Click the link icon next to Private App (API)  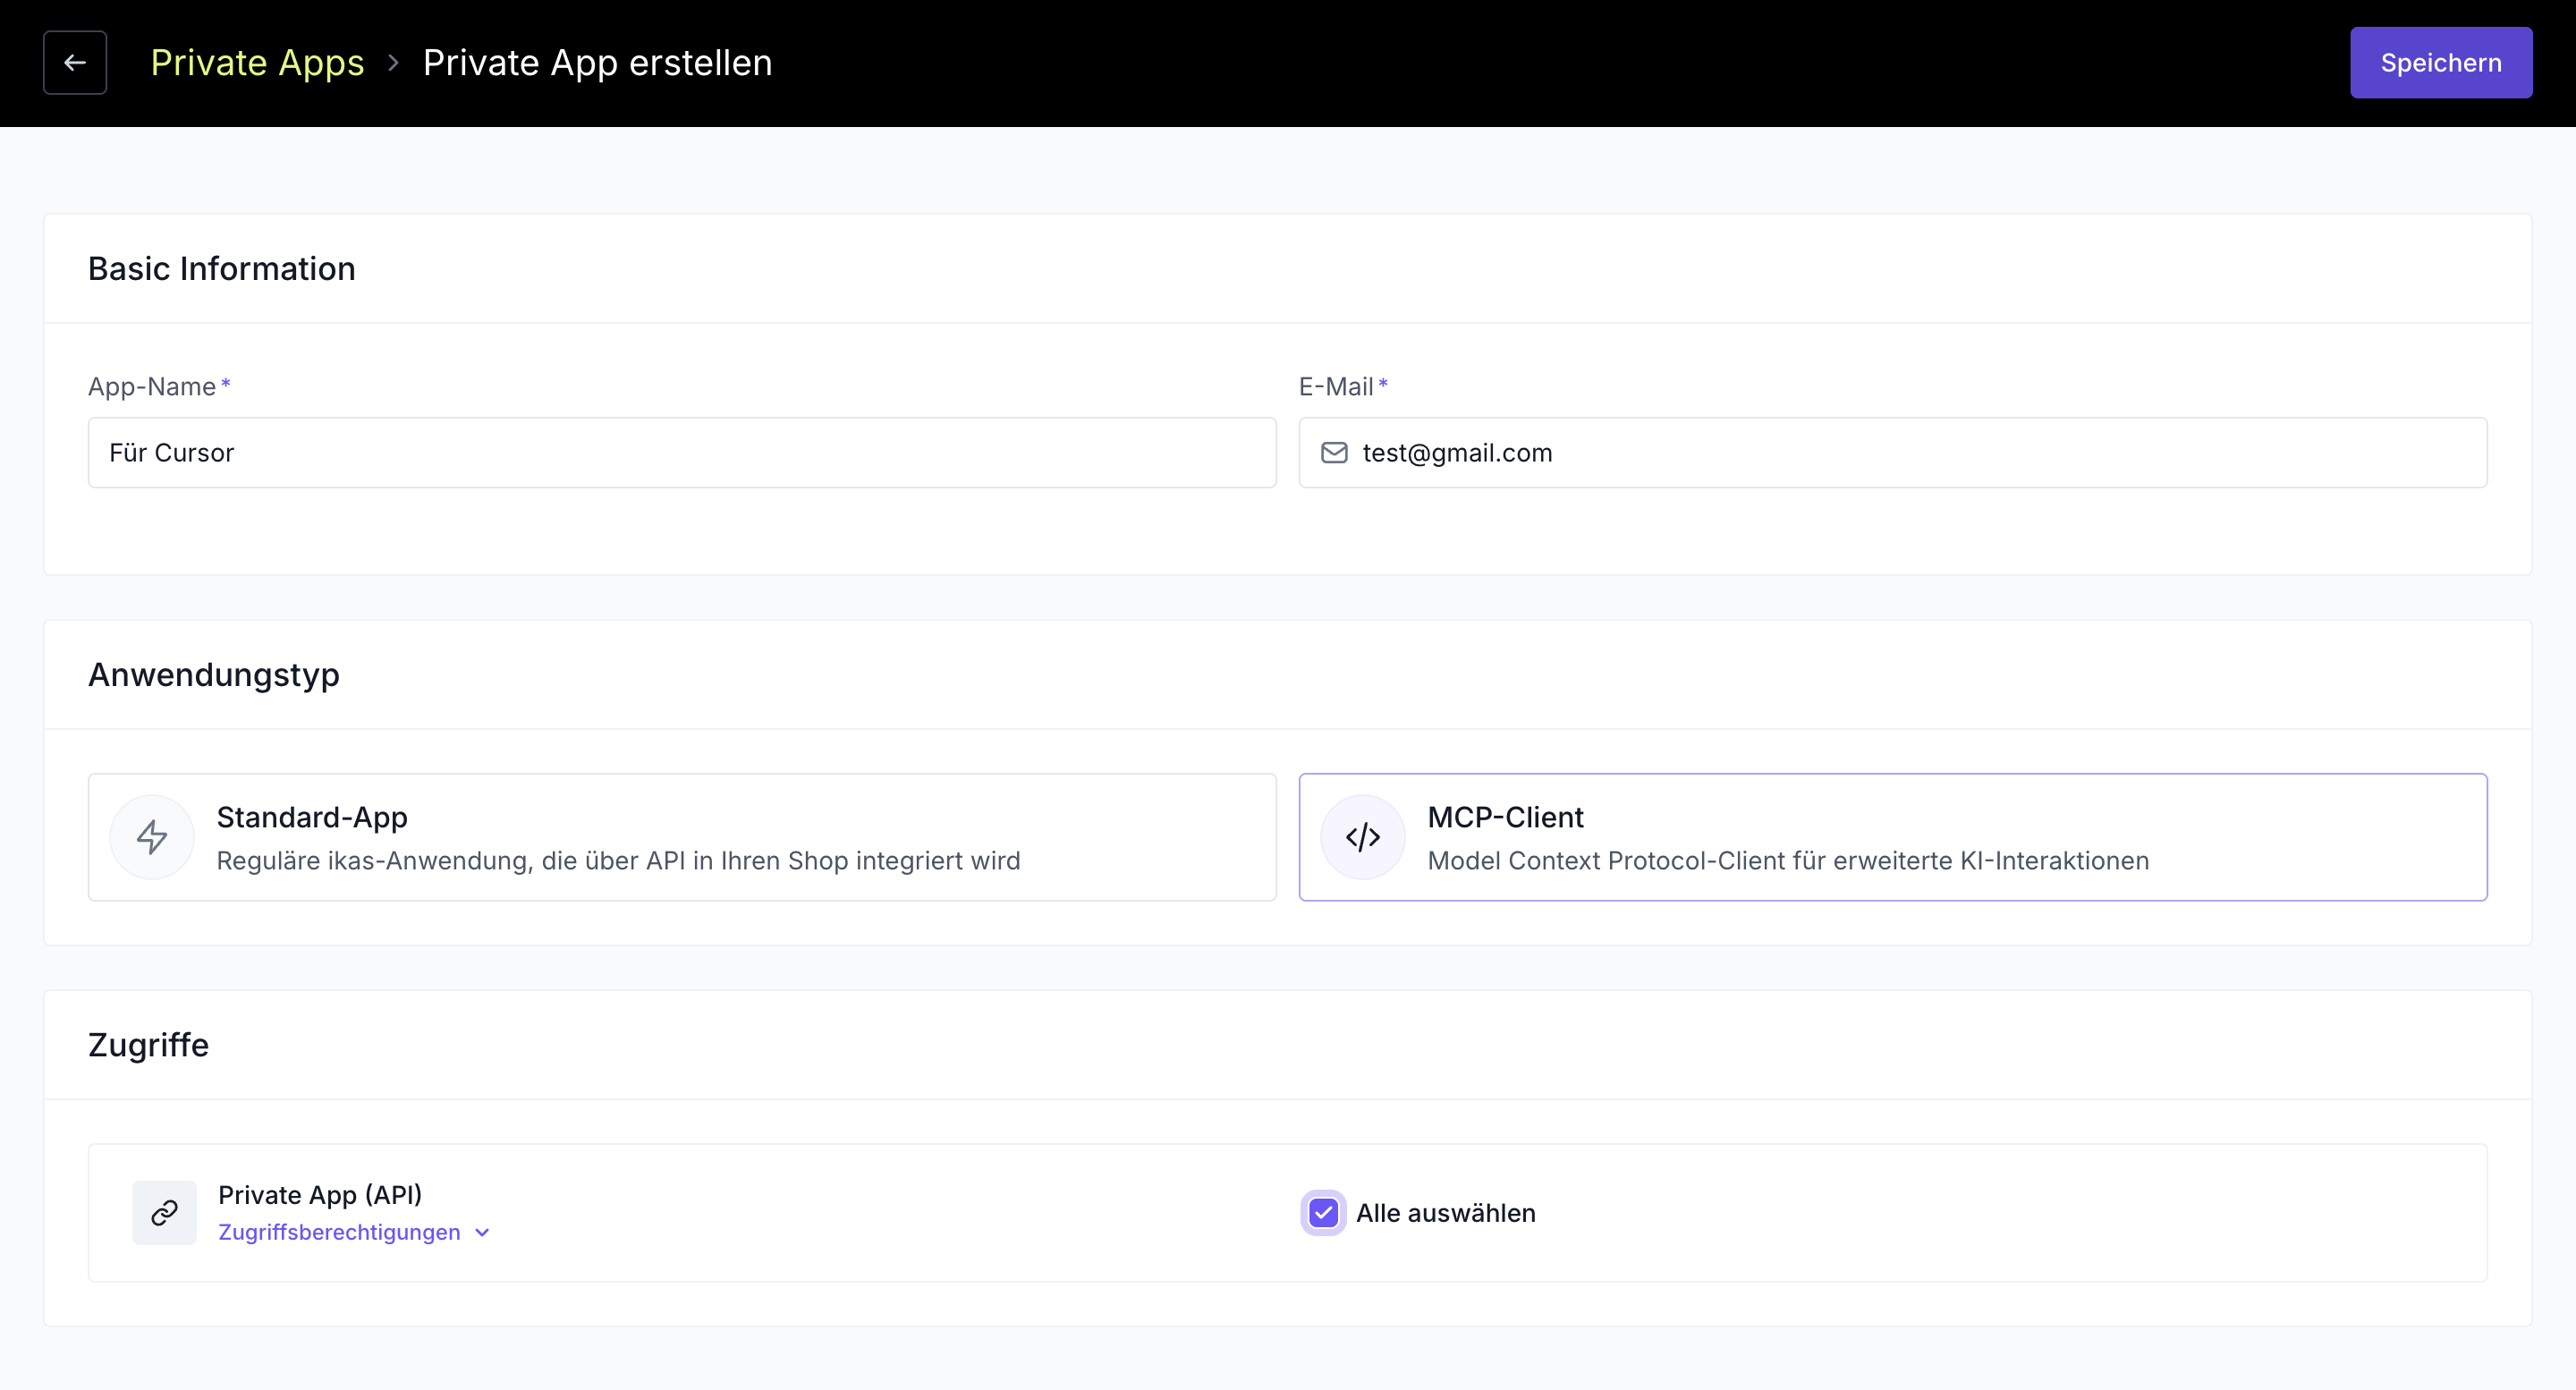165,1213
